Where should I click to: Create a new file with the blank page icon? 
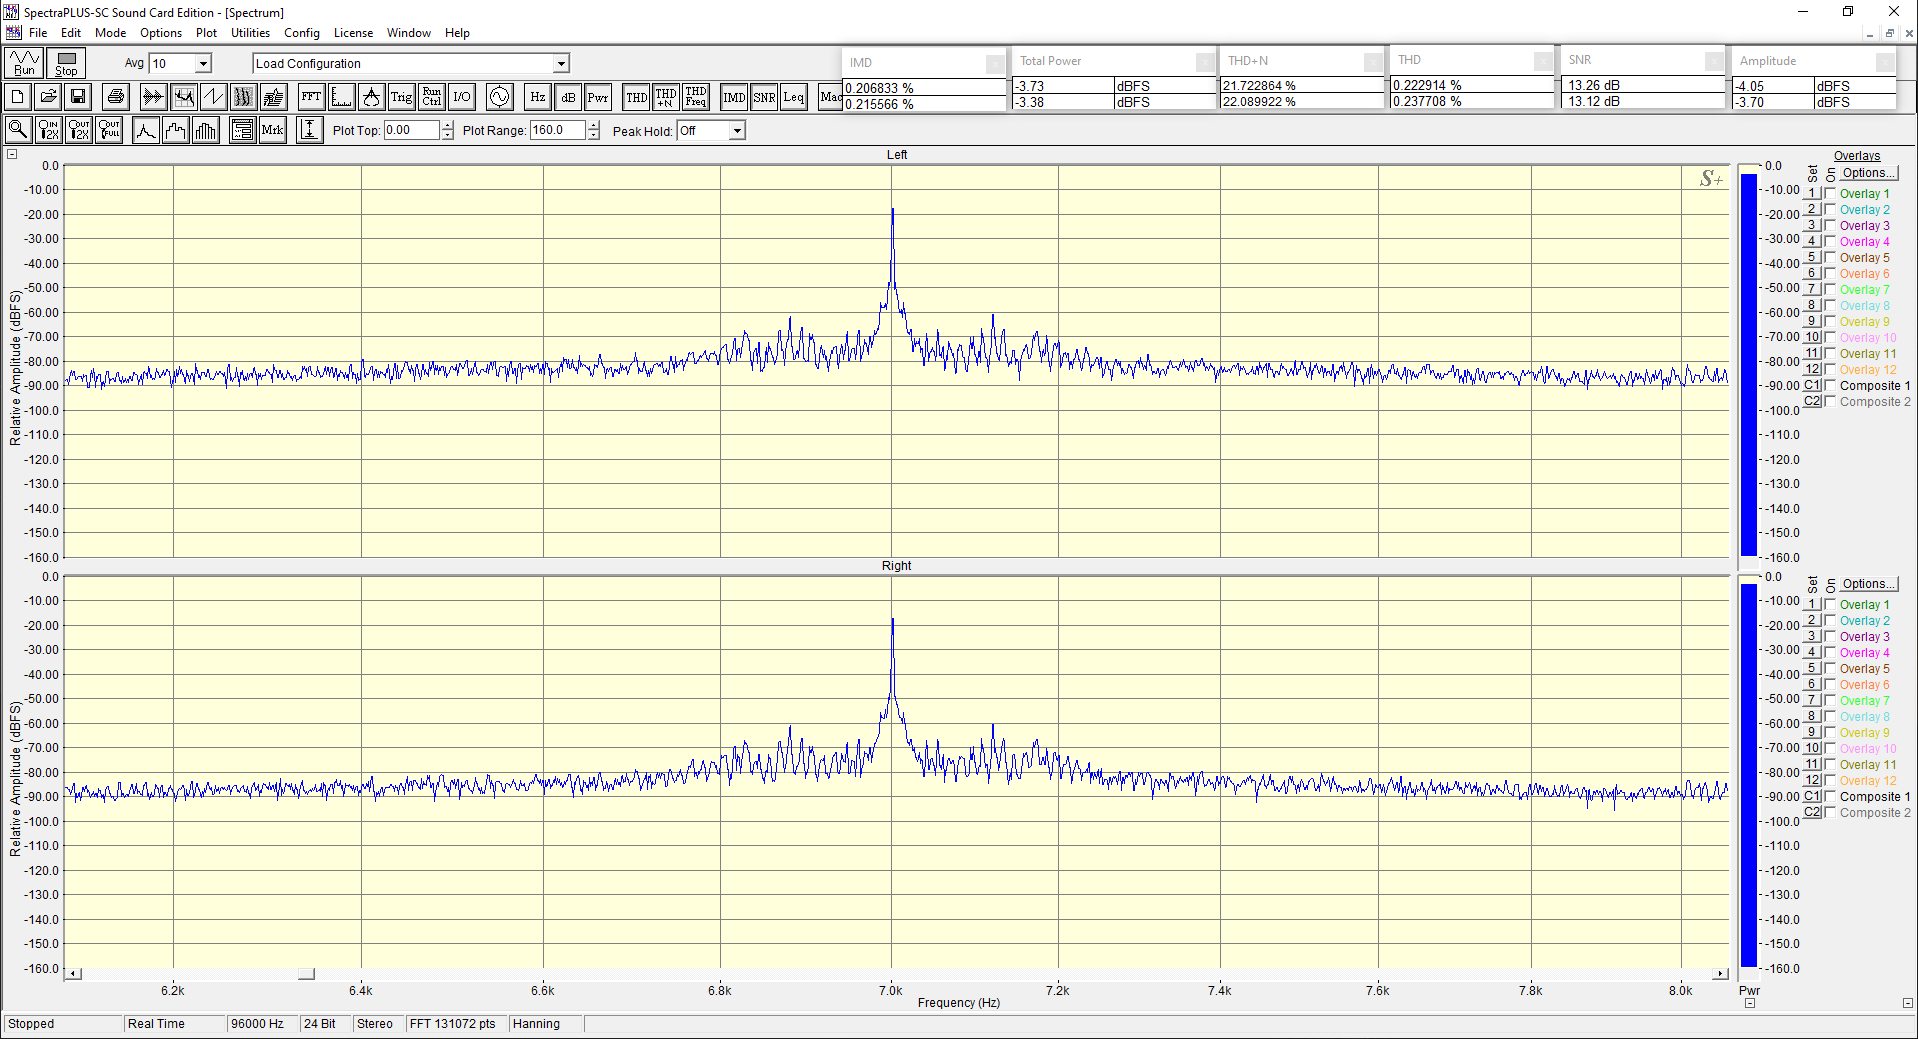coord(18,97)
